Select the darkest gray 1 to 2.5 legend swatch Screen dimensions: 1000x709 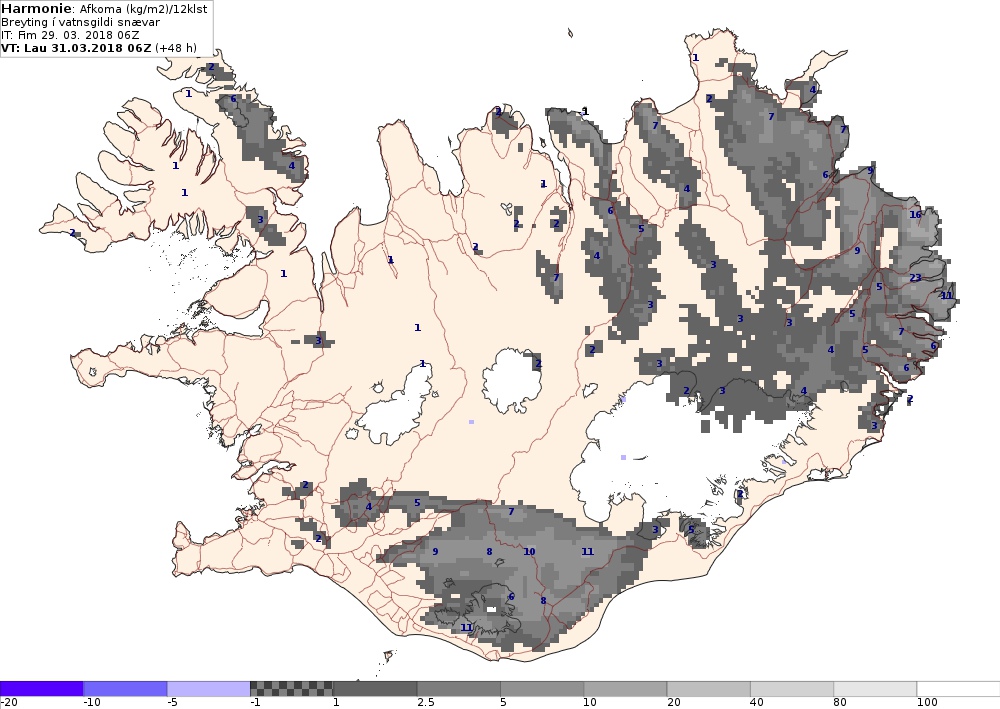click(375, 689)
